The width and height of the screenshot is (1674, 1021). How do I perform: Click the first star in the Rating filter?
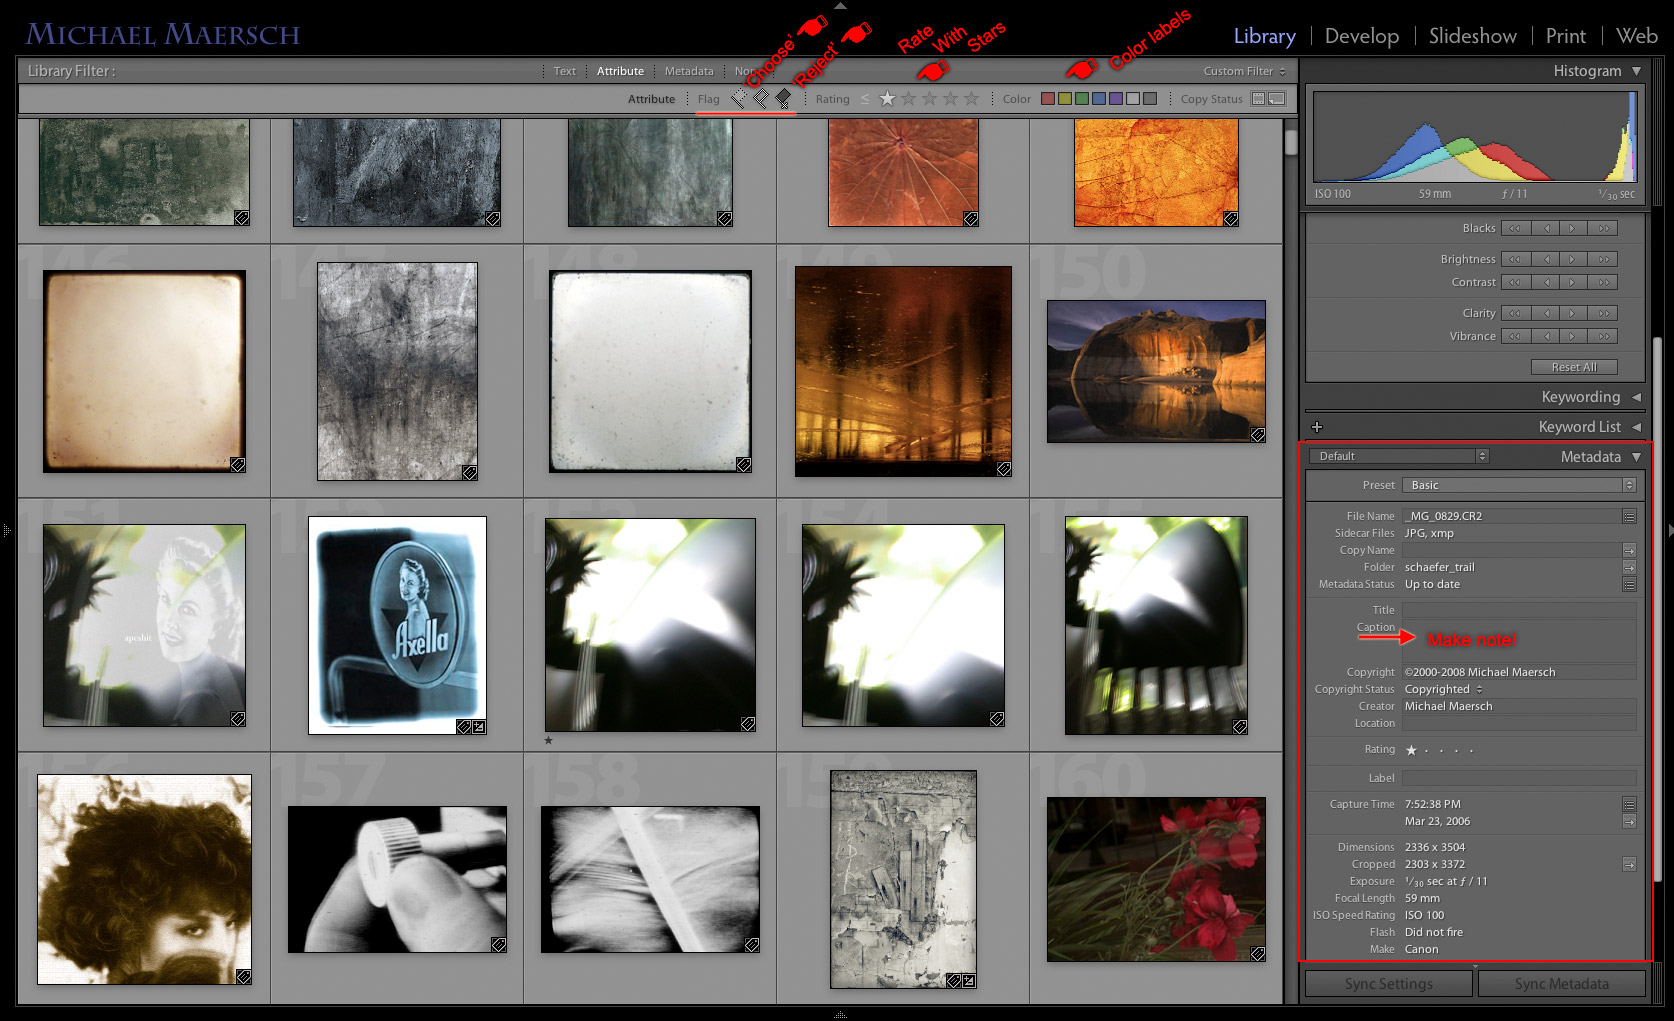(x=887, y=98)
